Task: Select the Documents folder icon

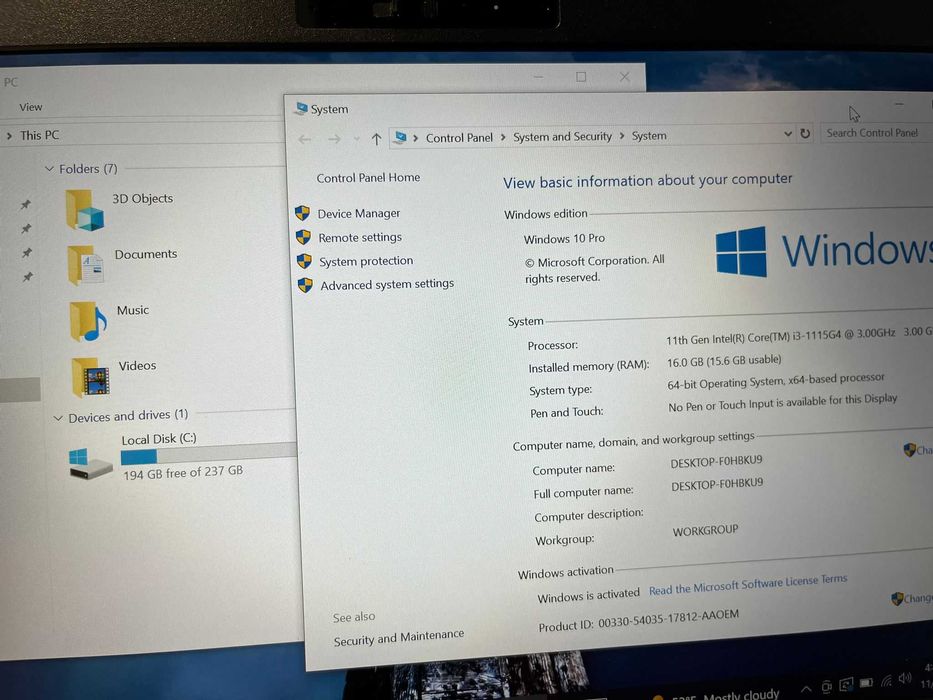Action: click(x=86, y=264)
